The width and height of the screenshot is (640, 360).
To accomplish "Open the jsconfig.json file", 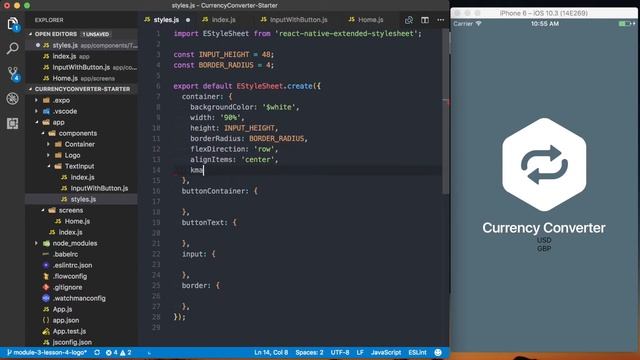I will (x=82, y=342).
